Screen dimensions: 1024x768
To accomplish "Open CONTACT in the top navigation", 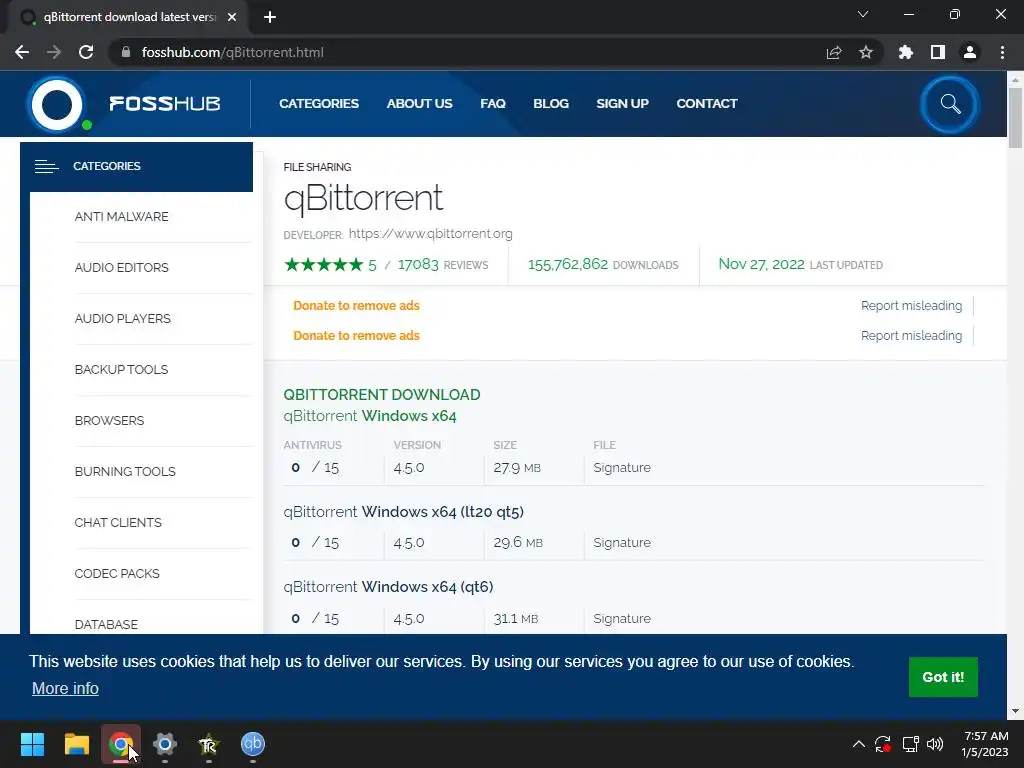I will tap(707, 104).
